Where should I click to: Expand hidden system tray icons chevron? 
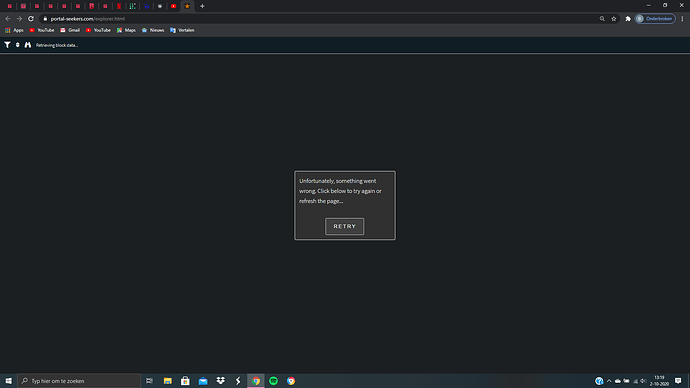click(609, 381)
